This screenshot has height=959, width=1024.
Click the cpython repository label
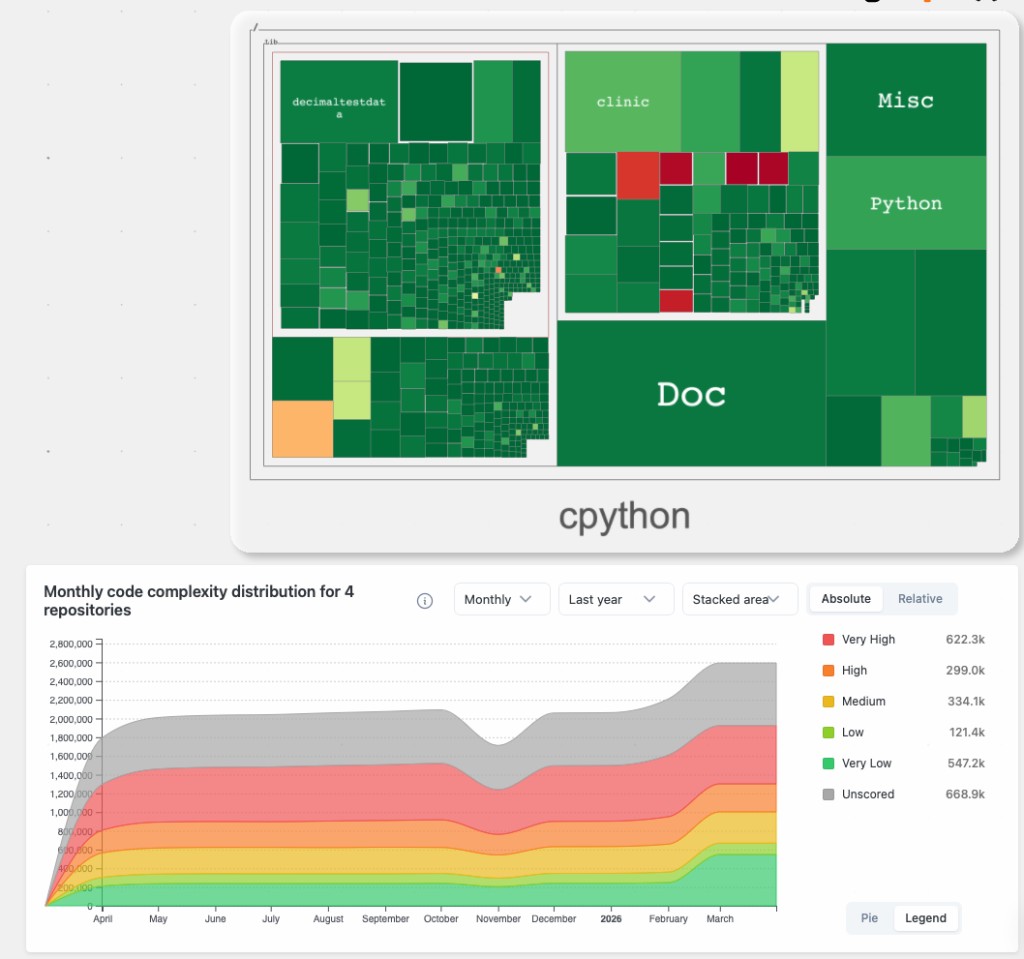(624, 515)
